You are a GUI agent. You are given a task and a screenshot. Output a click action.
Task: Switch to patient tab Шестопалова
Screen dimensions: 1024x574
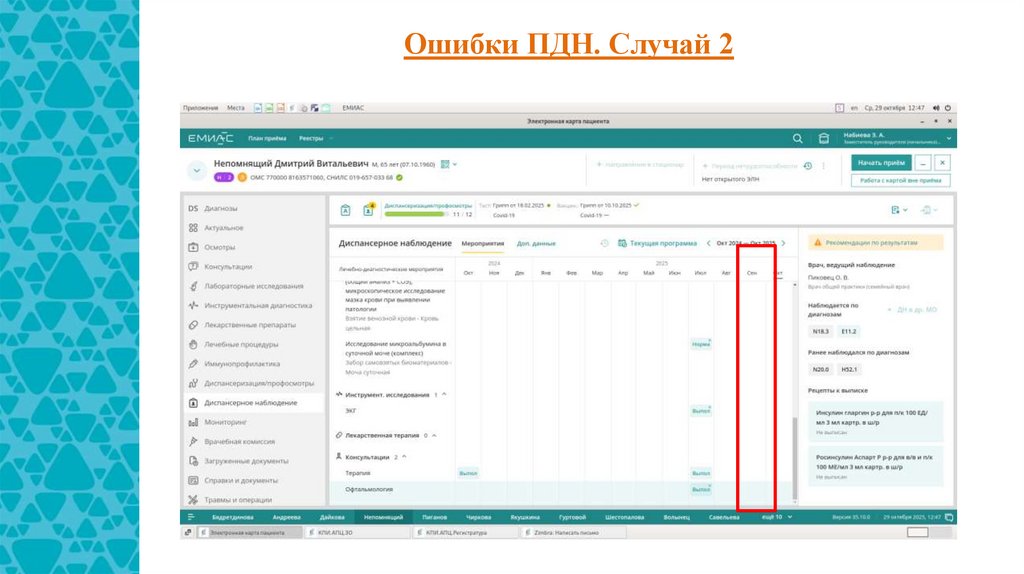[x=624, y=517]
